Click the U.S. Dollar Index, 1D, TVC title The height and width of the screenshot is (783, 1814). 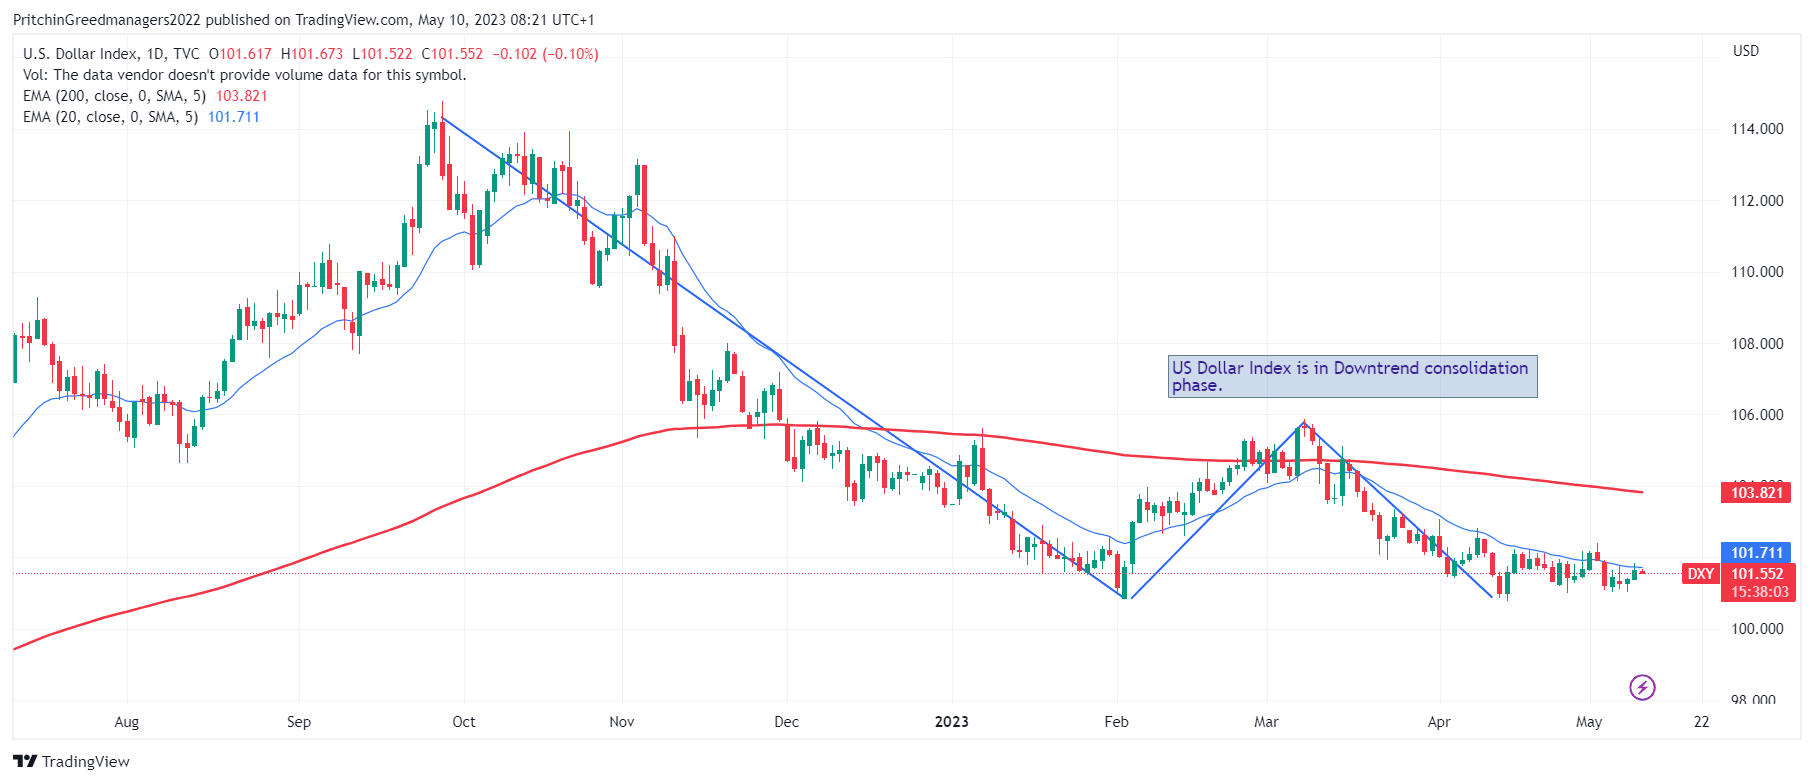click(x=111, y=54)
